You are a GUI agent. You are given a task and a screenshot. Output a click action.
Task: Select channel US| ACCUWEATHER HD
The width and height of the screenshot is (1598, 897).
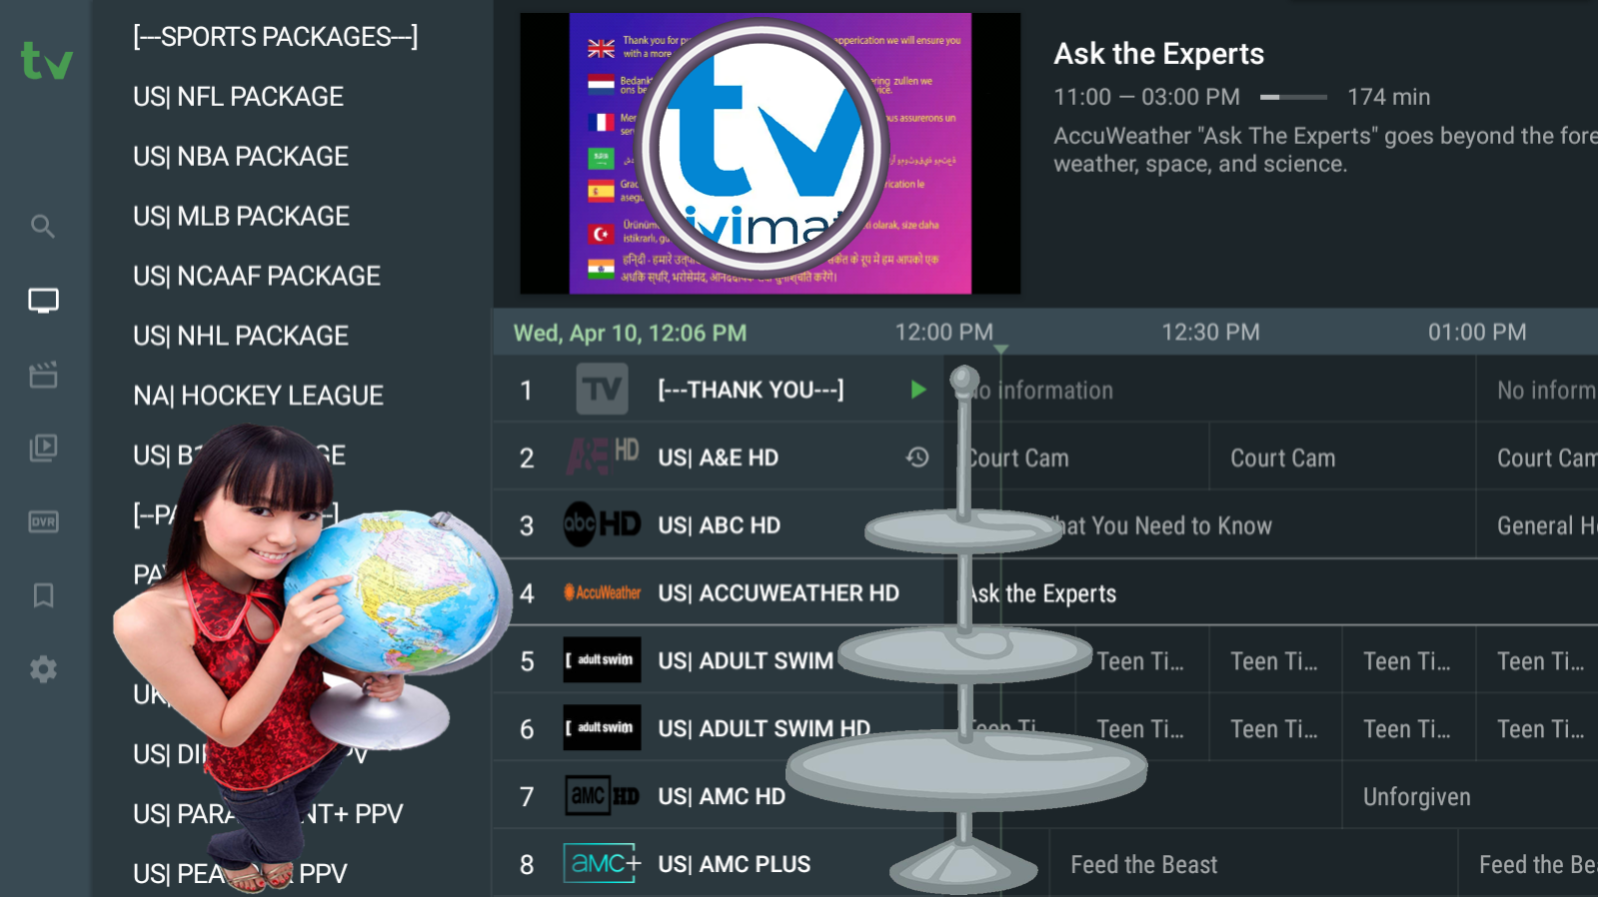[718, 593]
